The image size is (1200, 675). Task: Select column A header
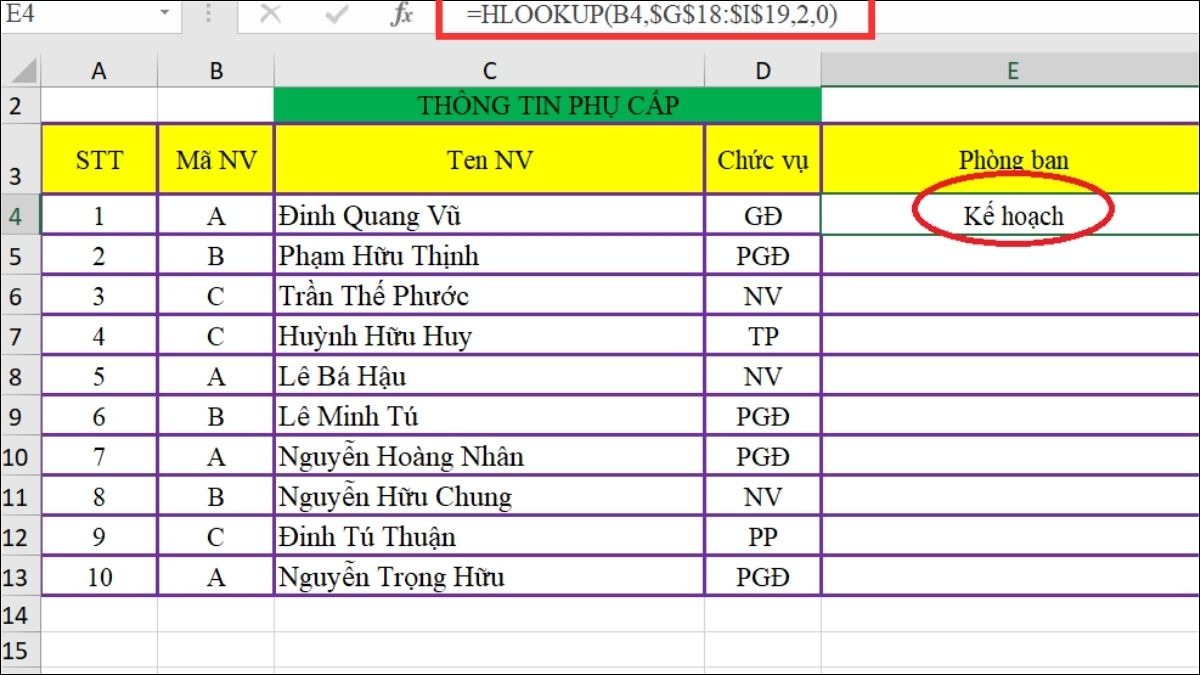pos(99,70)
